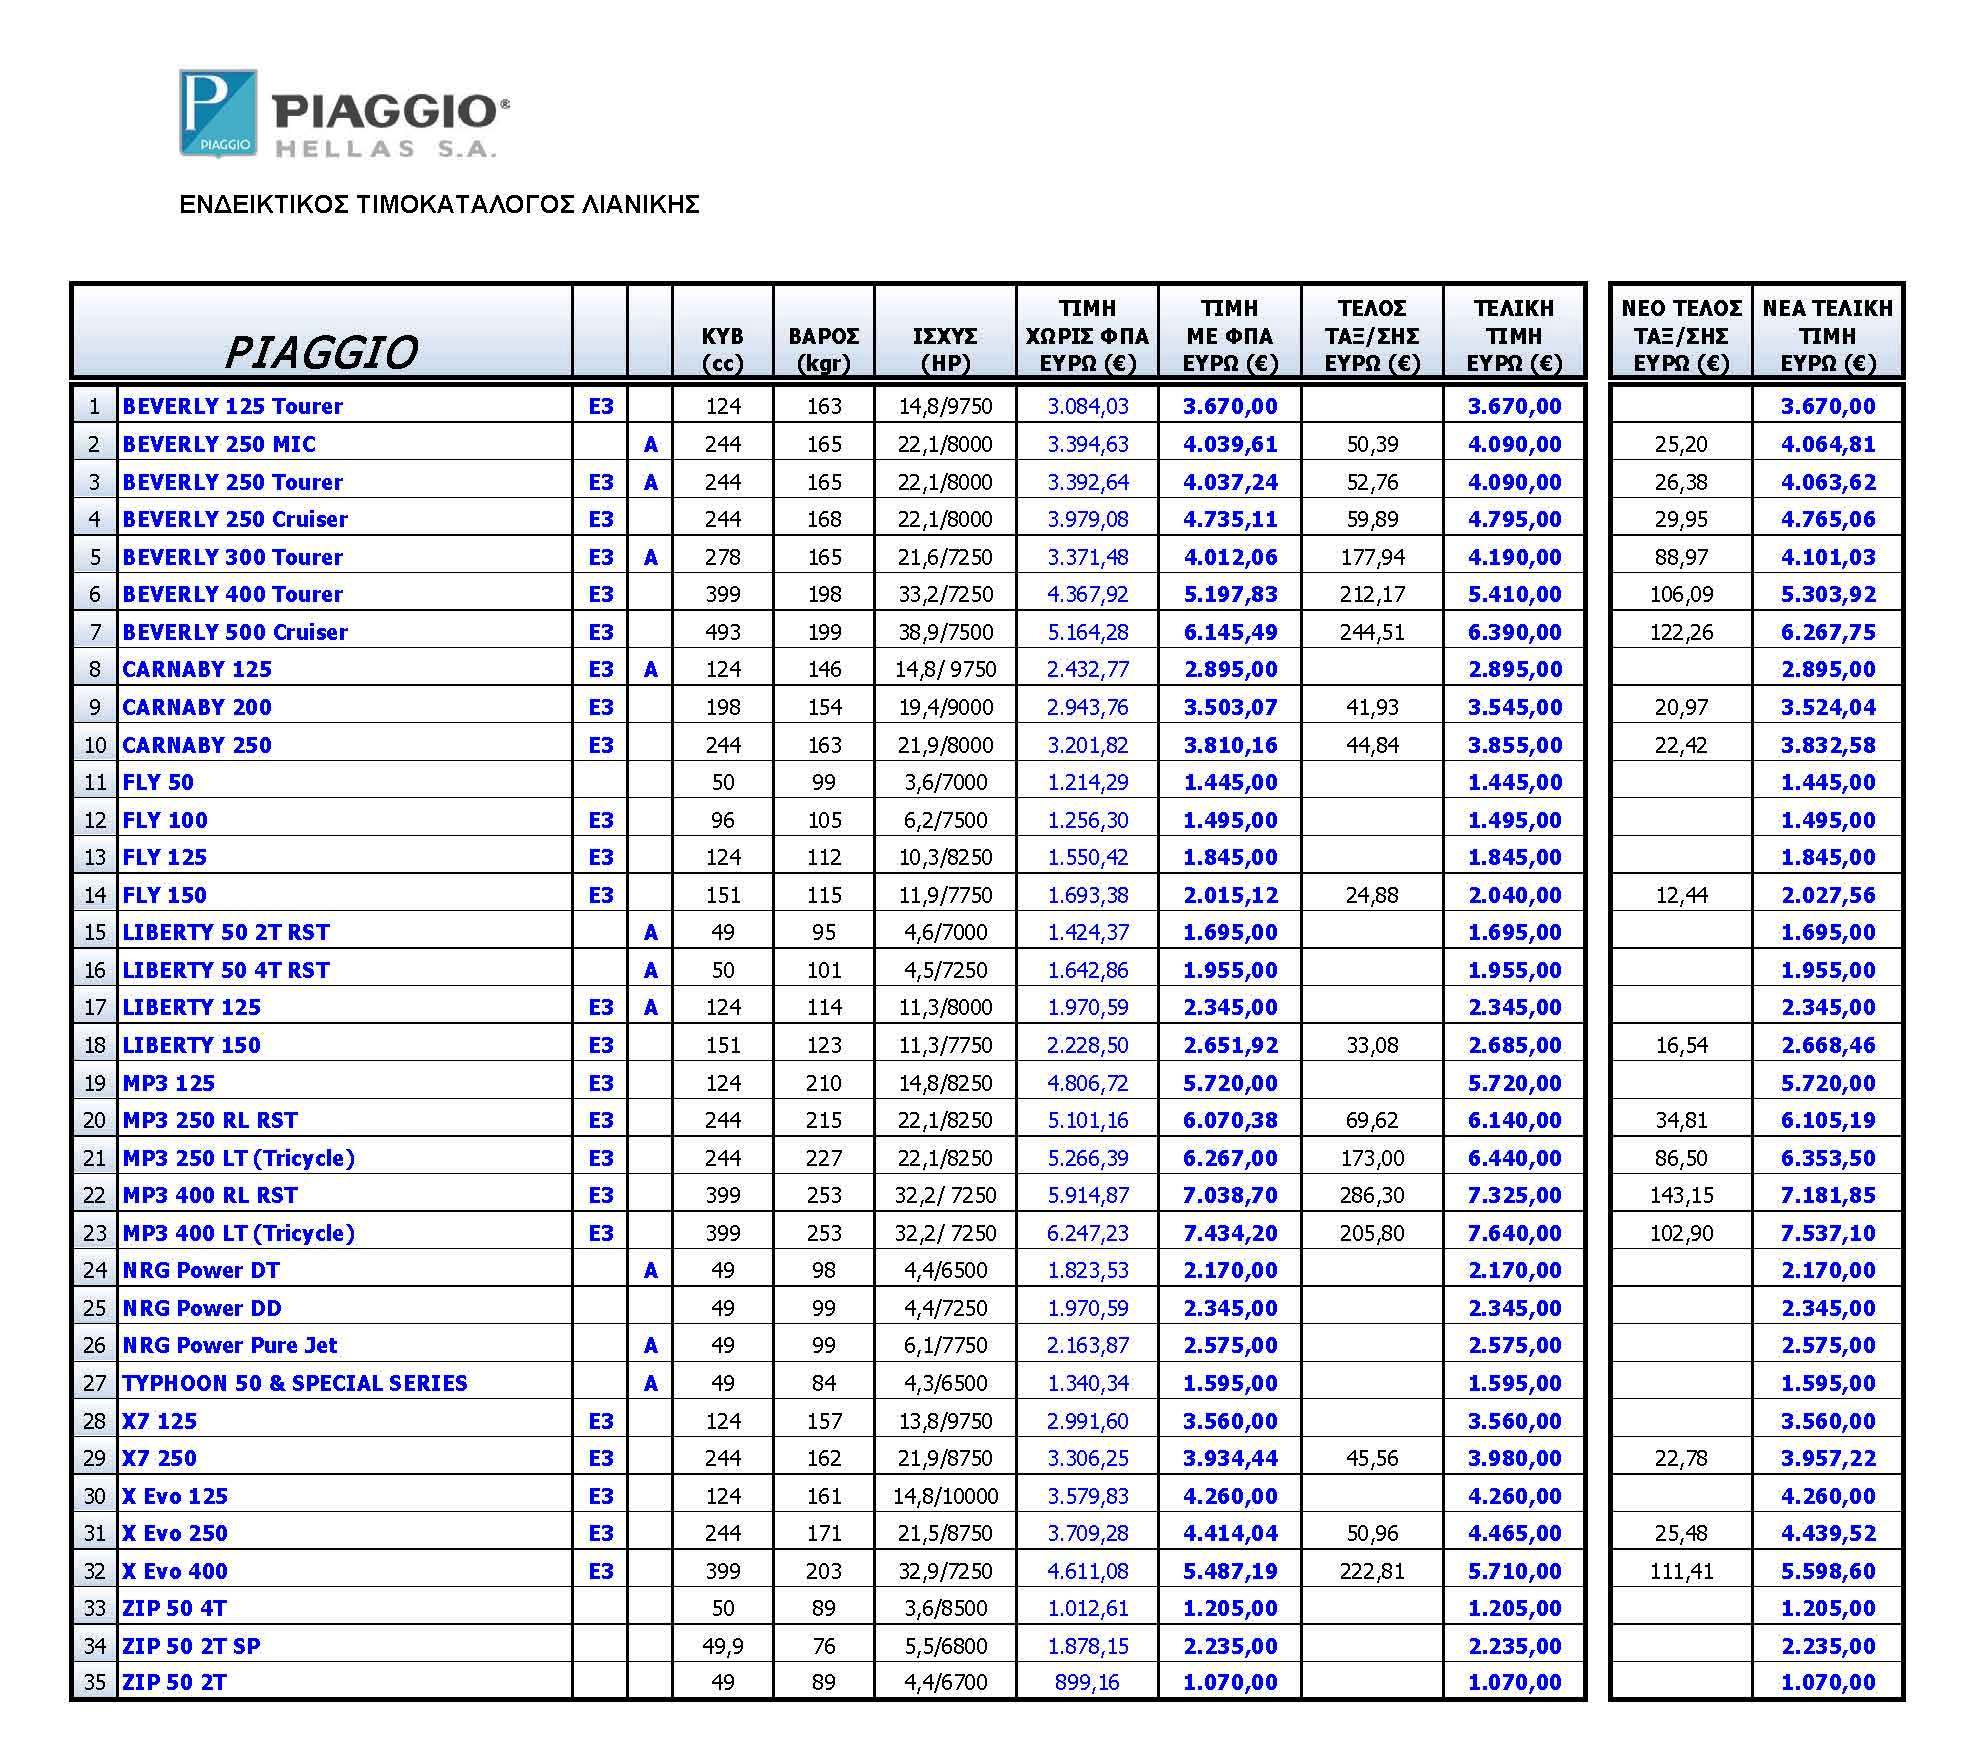Click the ΤΙΜΗ ΧΩΡΙΣ ΦΠΑ column header
The height and width of the screenshot is (1746, 1981).
pos(1087,332)
